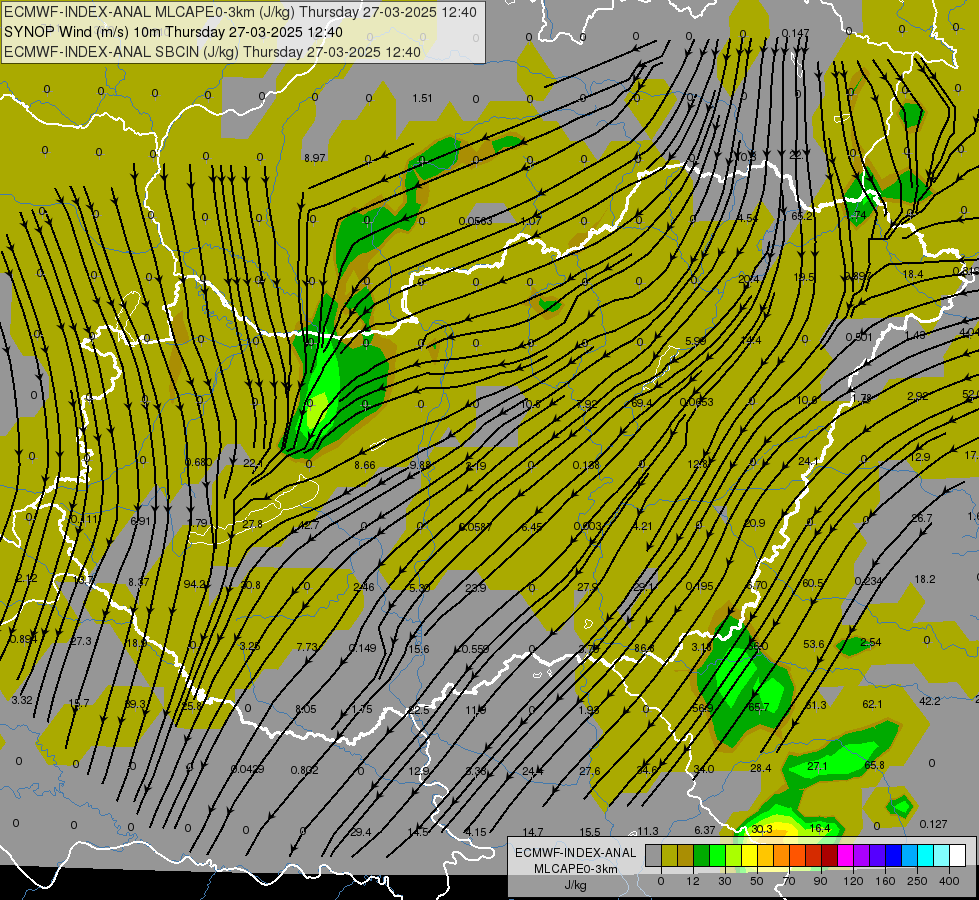
Task: Click the map value 28.4
Action: point(760,768)
